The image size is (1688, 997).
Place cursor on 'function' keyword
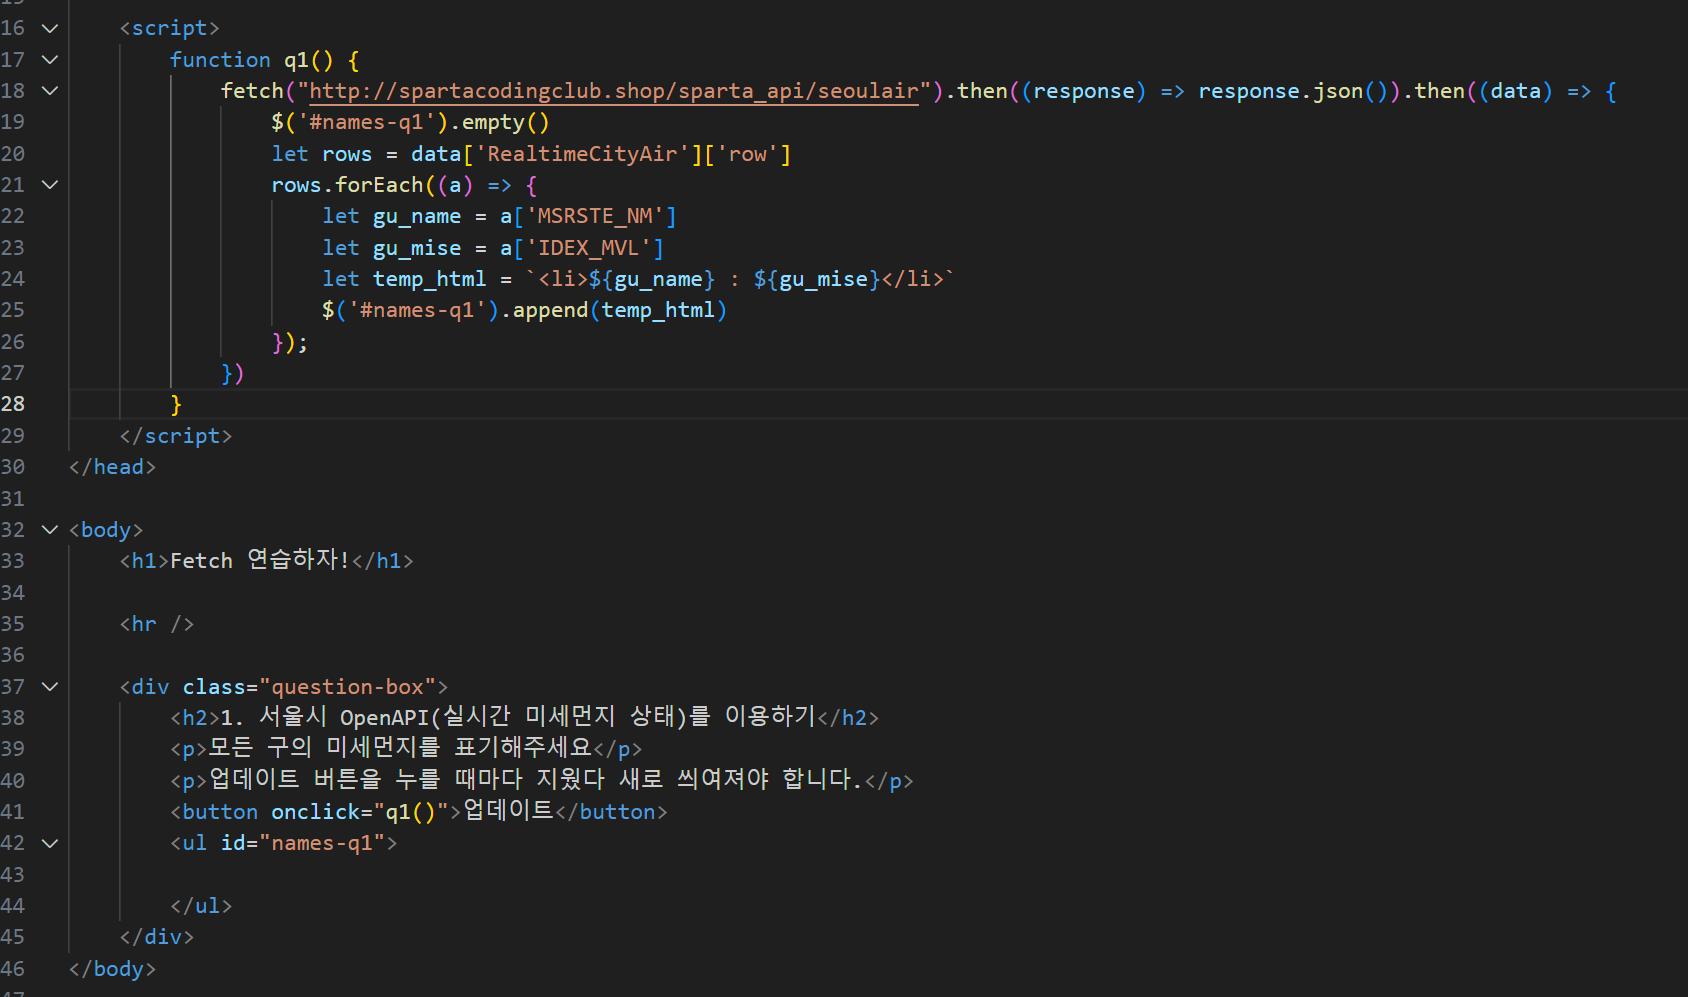coord(220,60)
